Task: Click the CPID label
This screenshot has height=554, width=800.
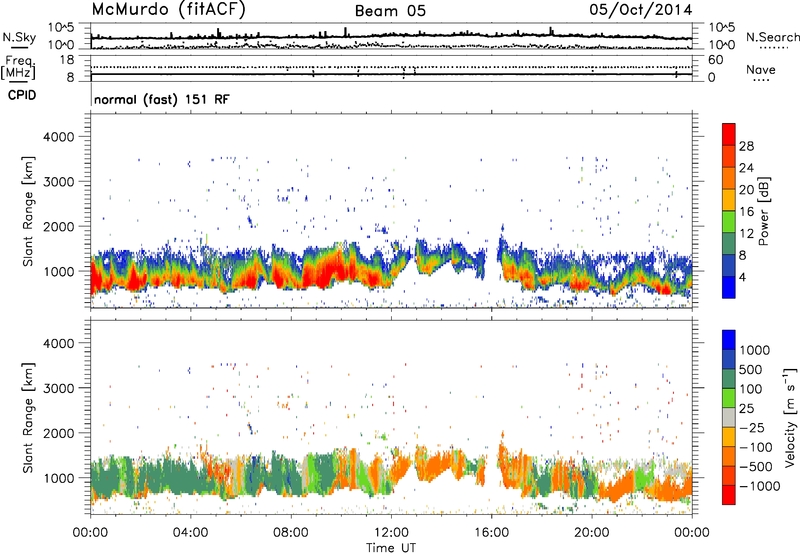Action: [x=22, y=95]
